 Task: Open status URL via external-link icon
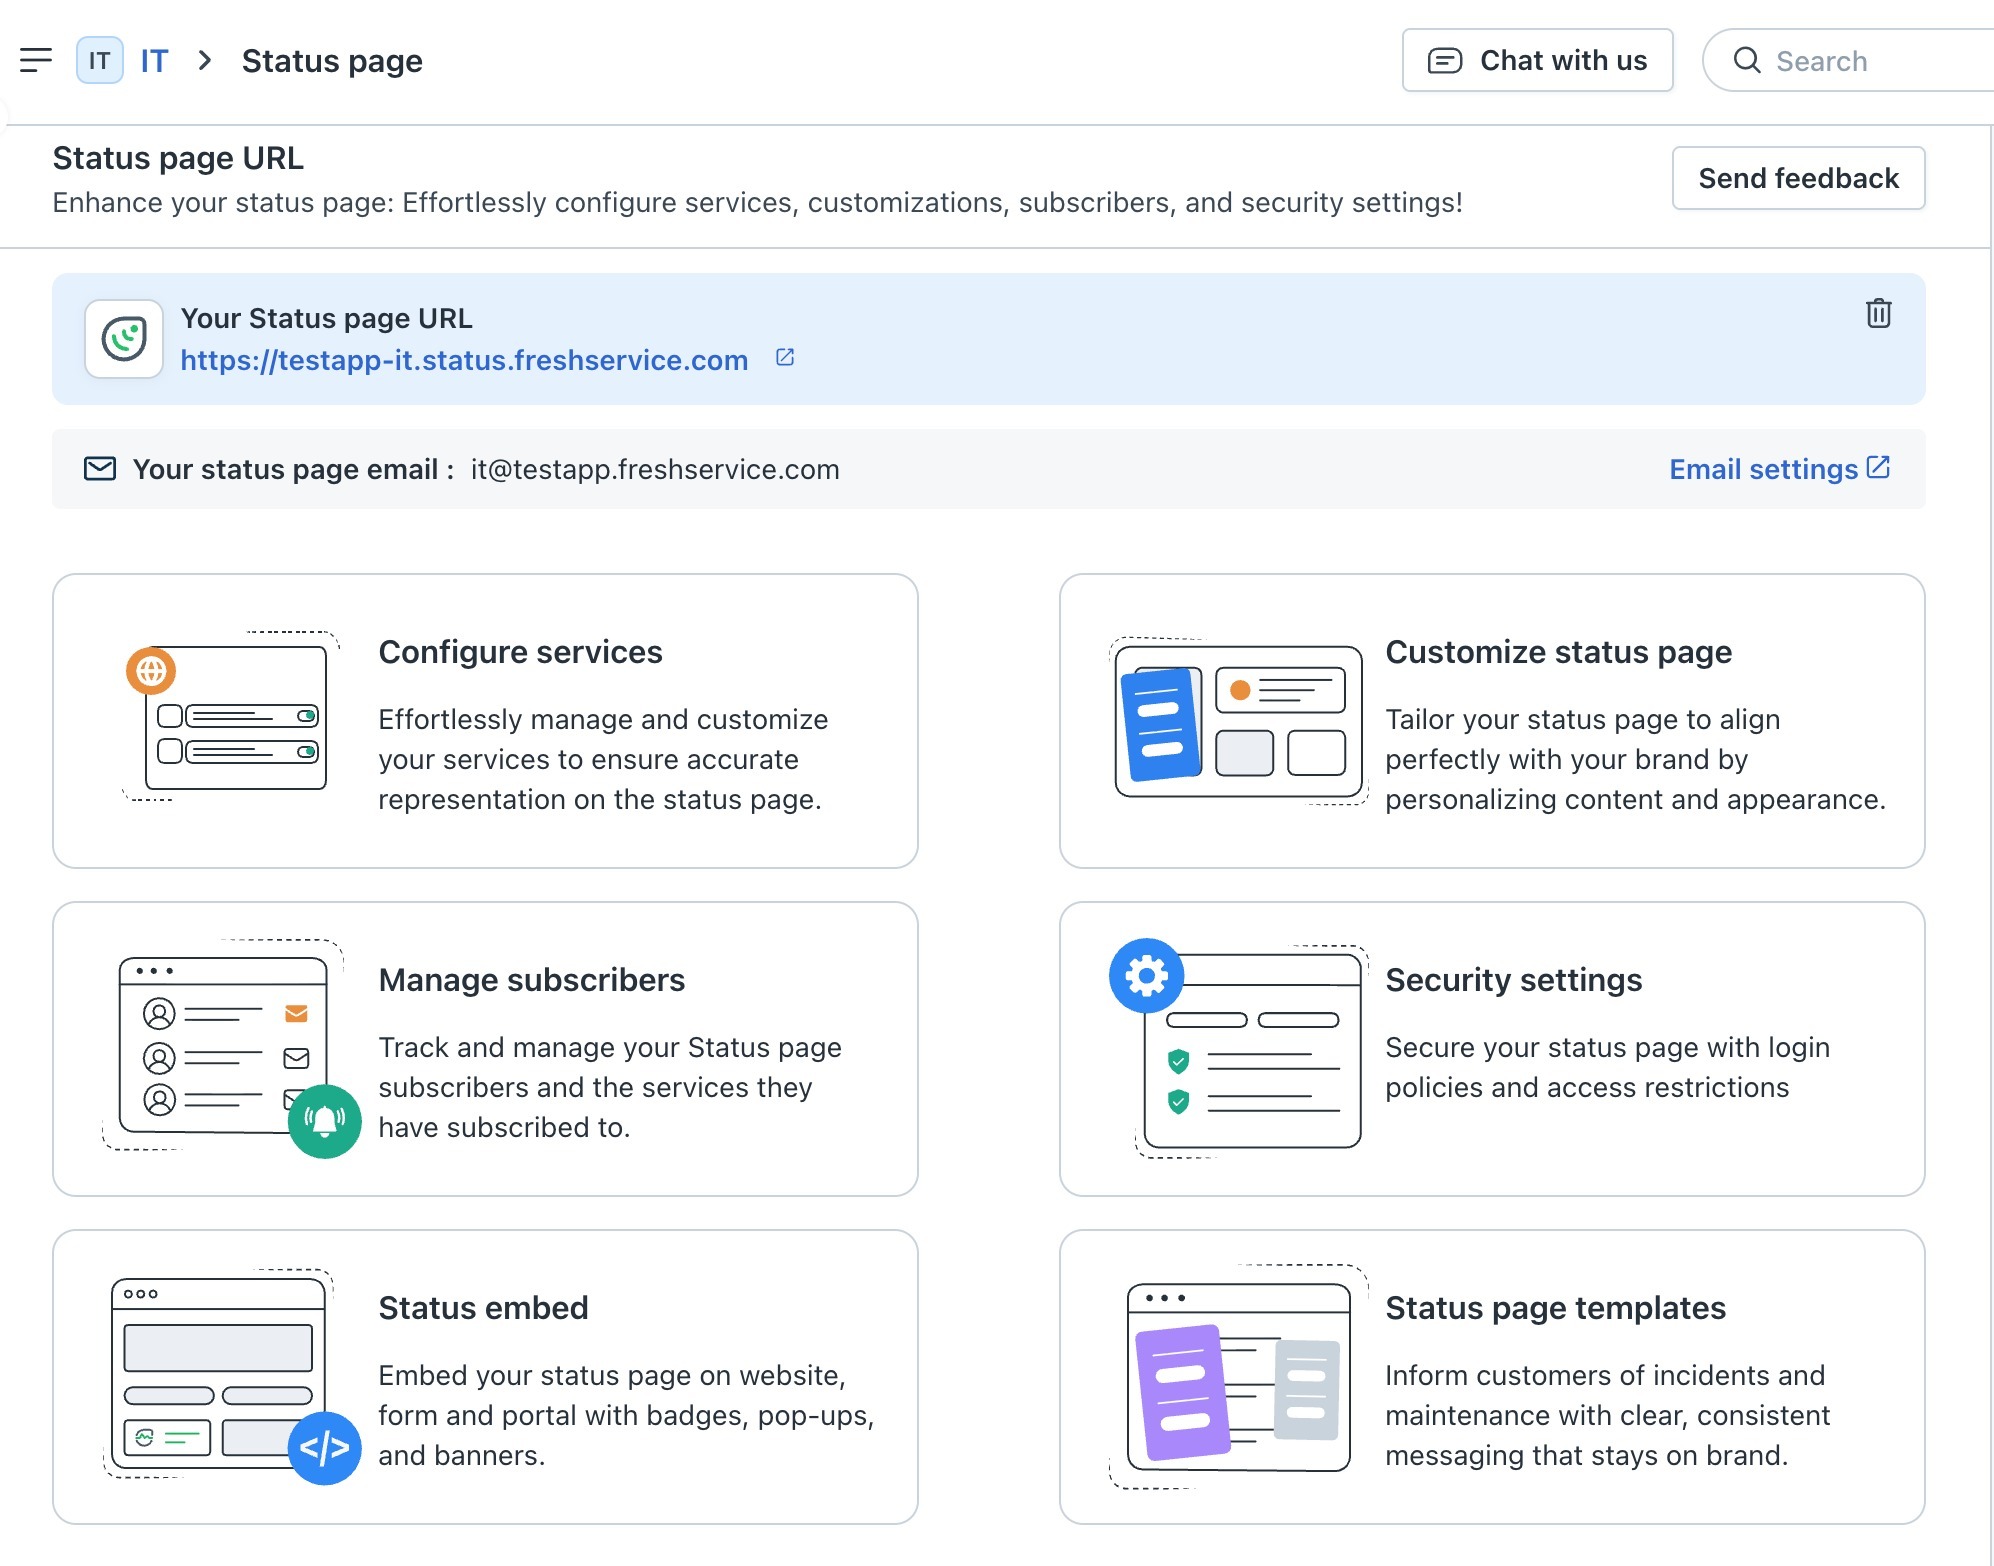pyautogui.click(x=785, y=357)
